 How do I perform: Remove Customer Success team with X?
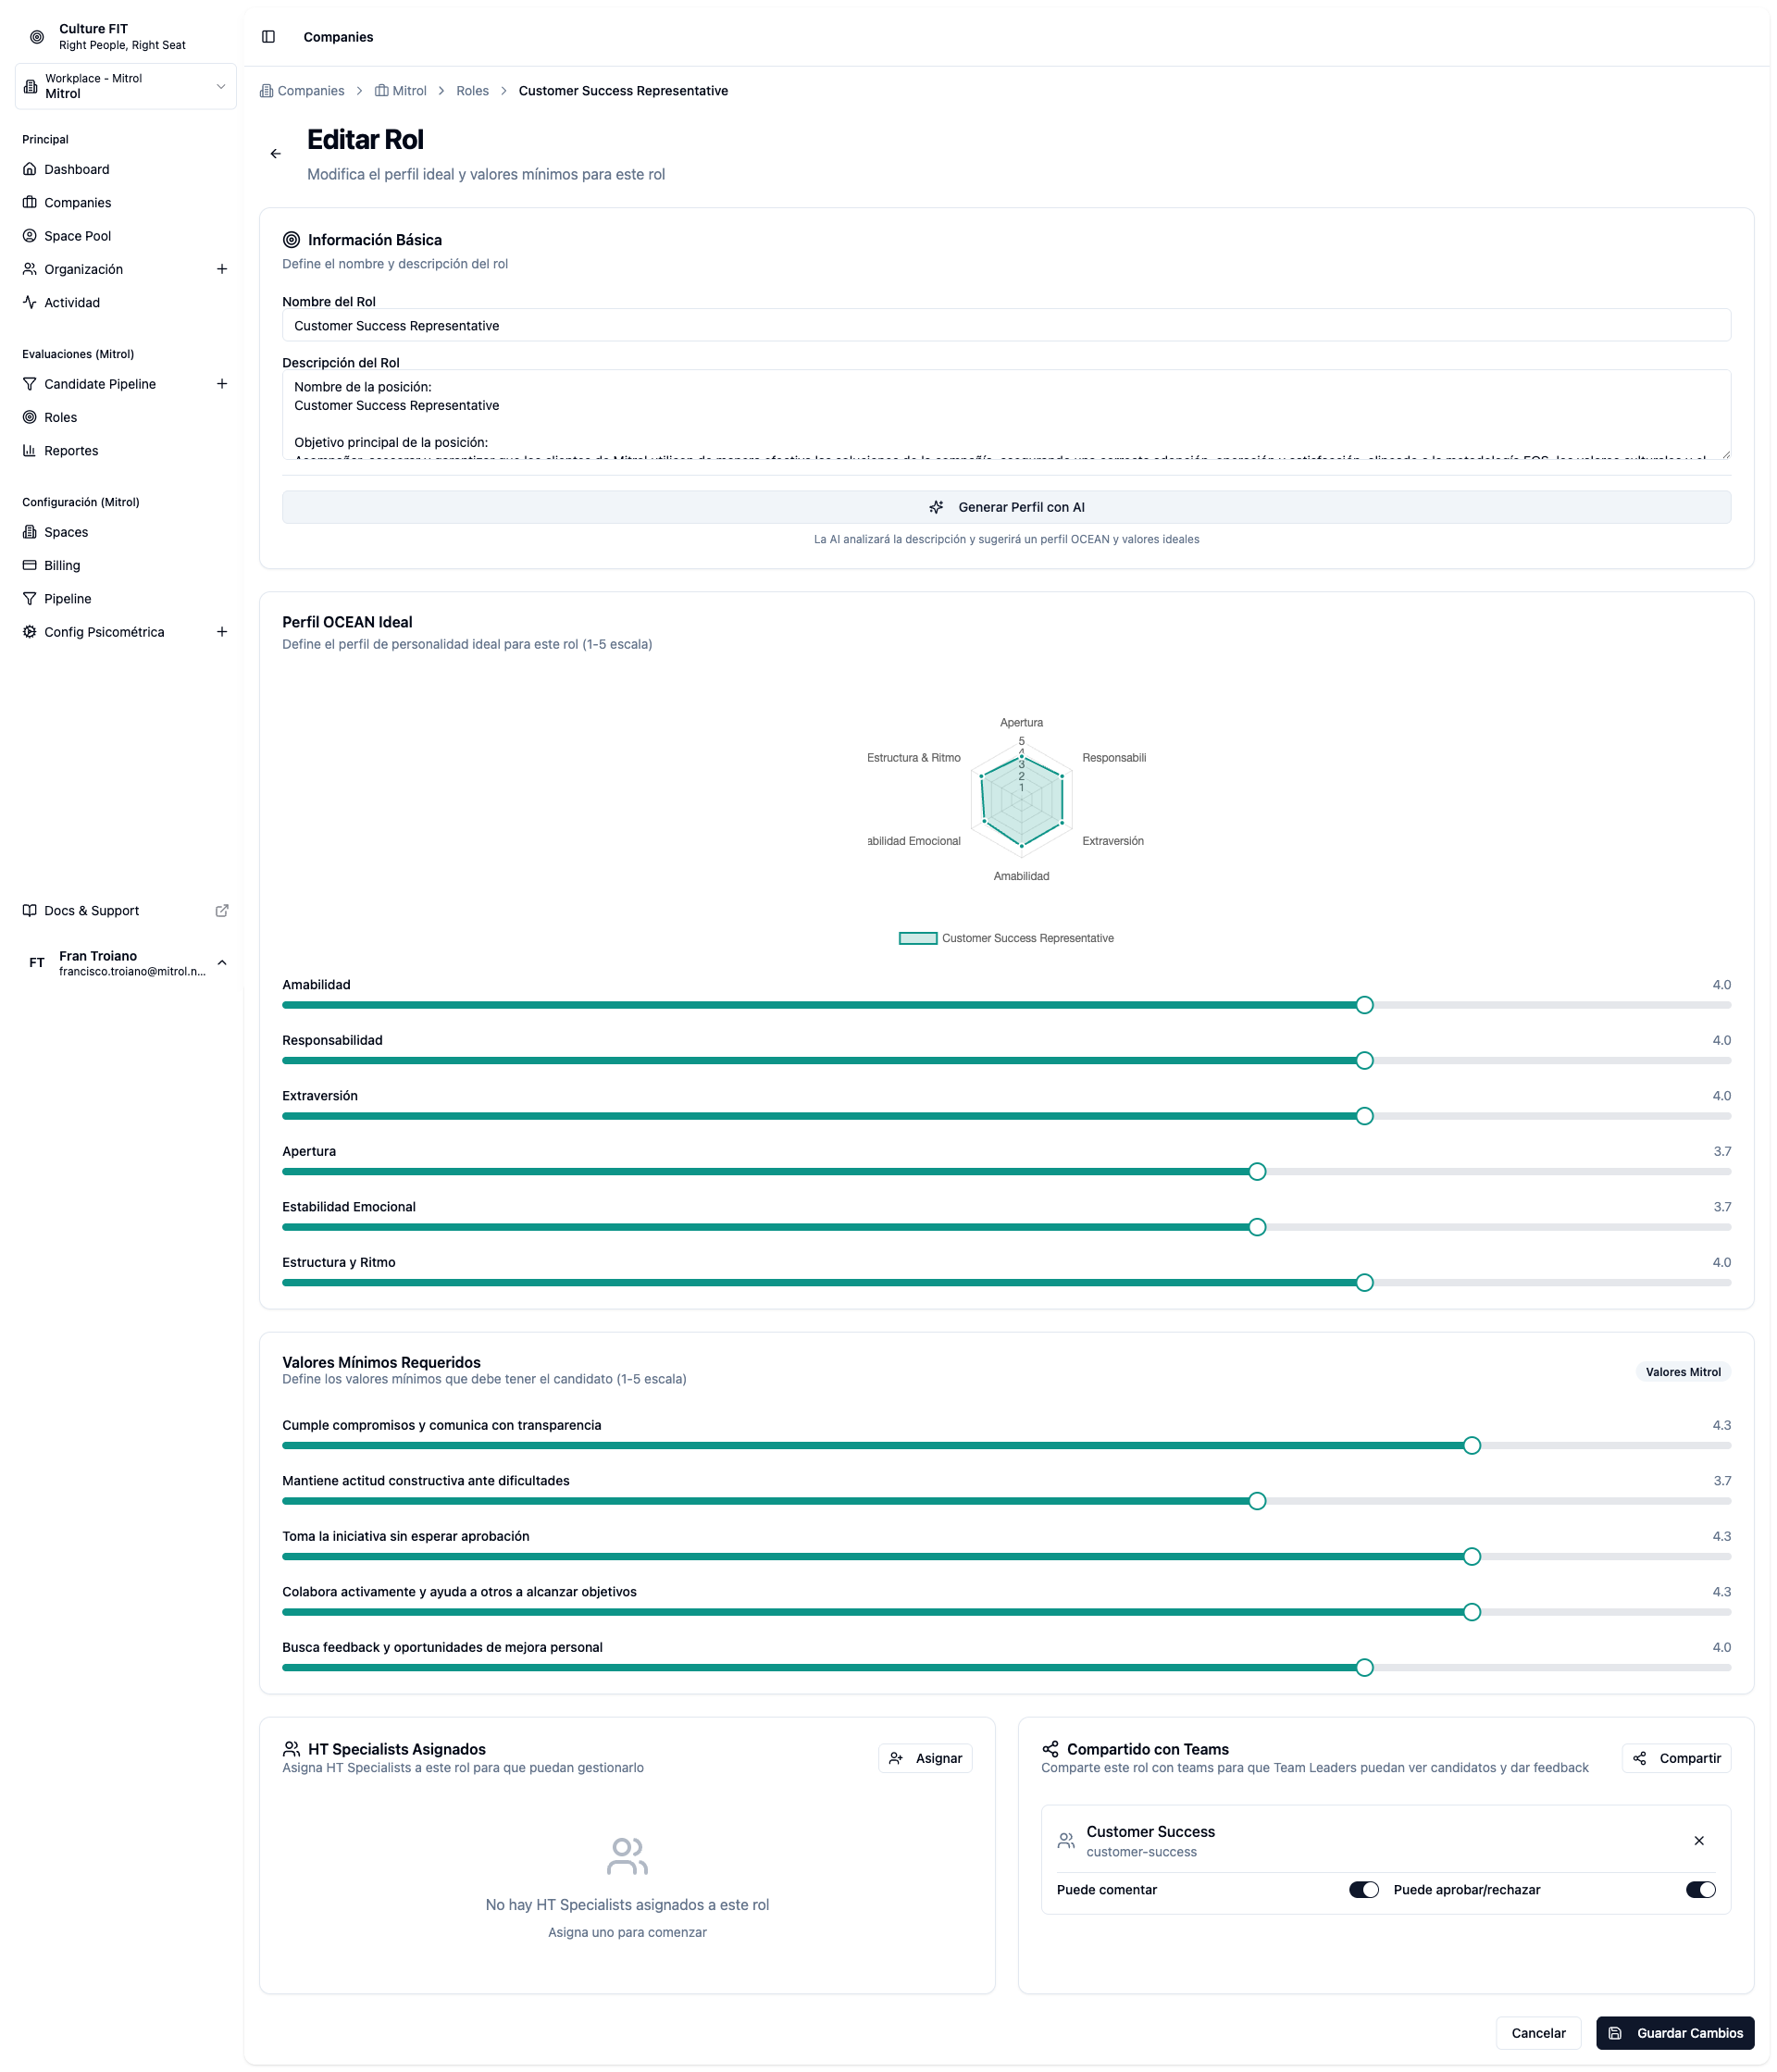pos(1698,1840)
